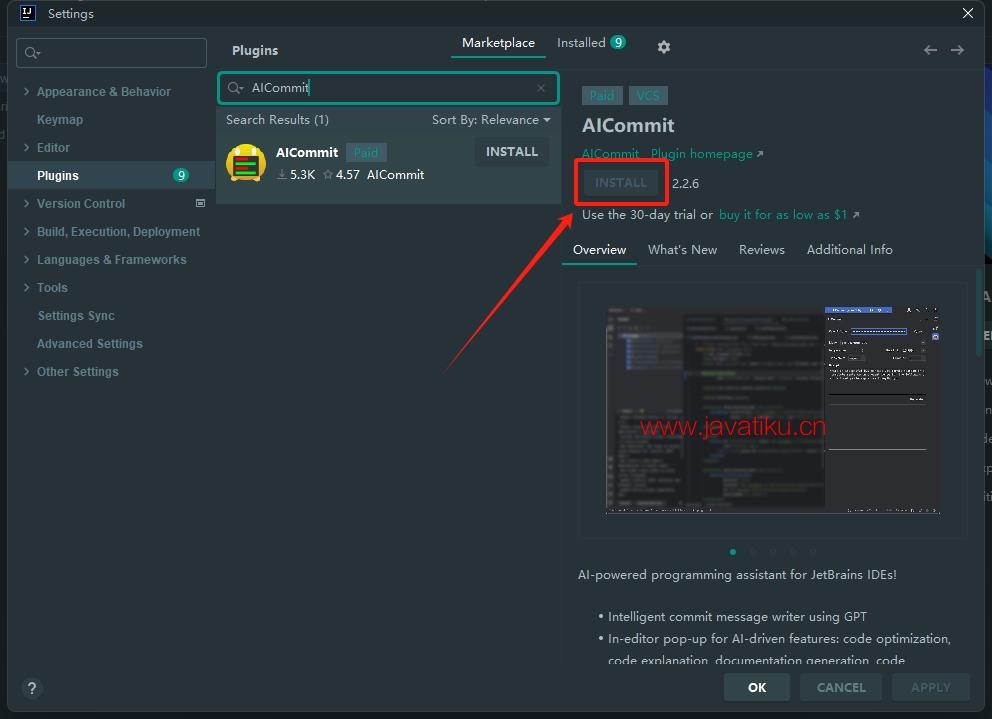The width and height of the screenshot is (992, 719).
Task: Expand the Editor settings section
Action: point(26,147)
